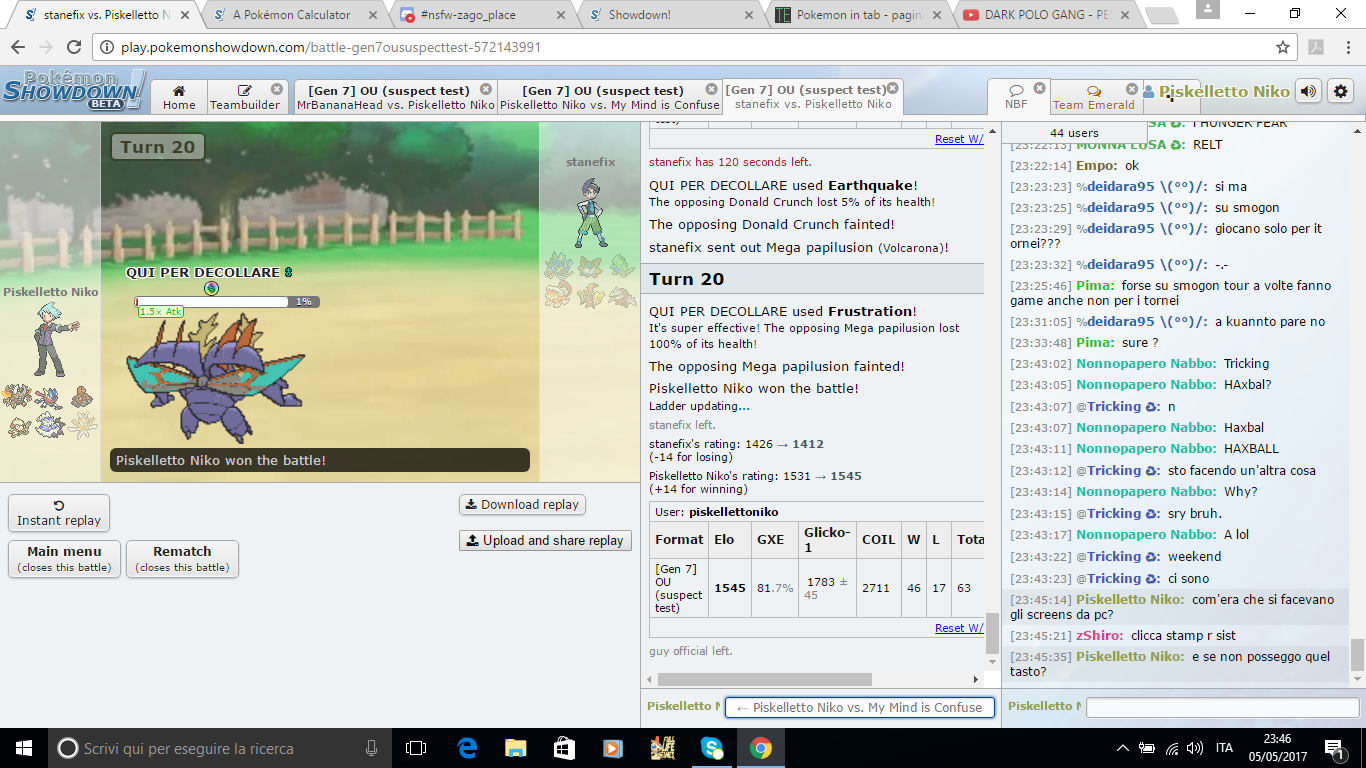Viewport: 1366px width, 768px height.
Task: Click the Instant replay button
Action: 59,513
